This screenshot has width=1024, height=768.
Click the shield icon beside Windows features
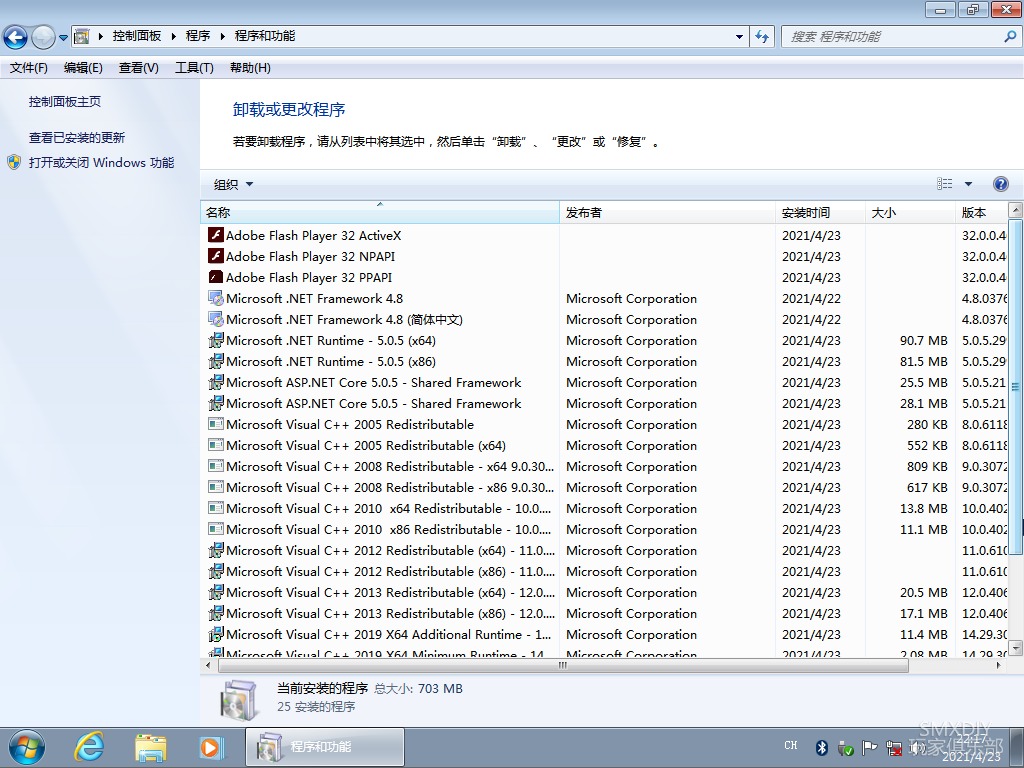14,163
